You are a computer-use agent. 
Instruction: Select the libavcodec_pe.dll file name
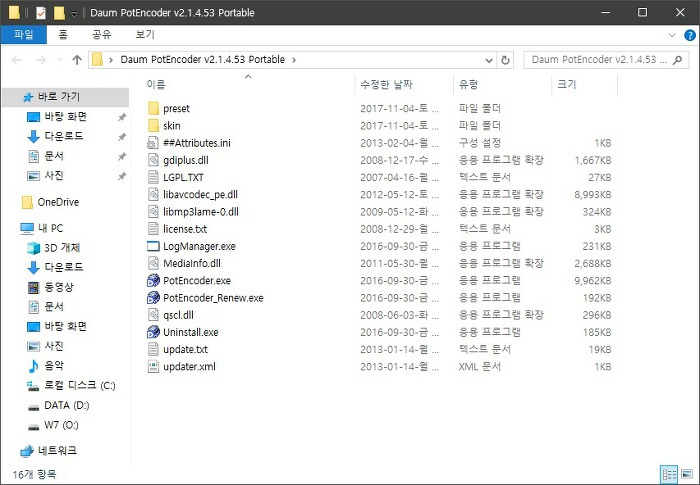click(200, 195)
